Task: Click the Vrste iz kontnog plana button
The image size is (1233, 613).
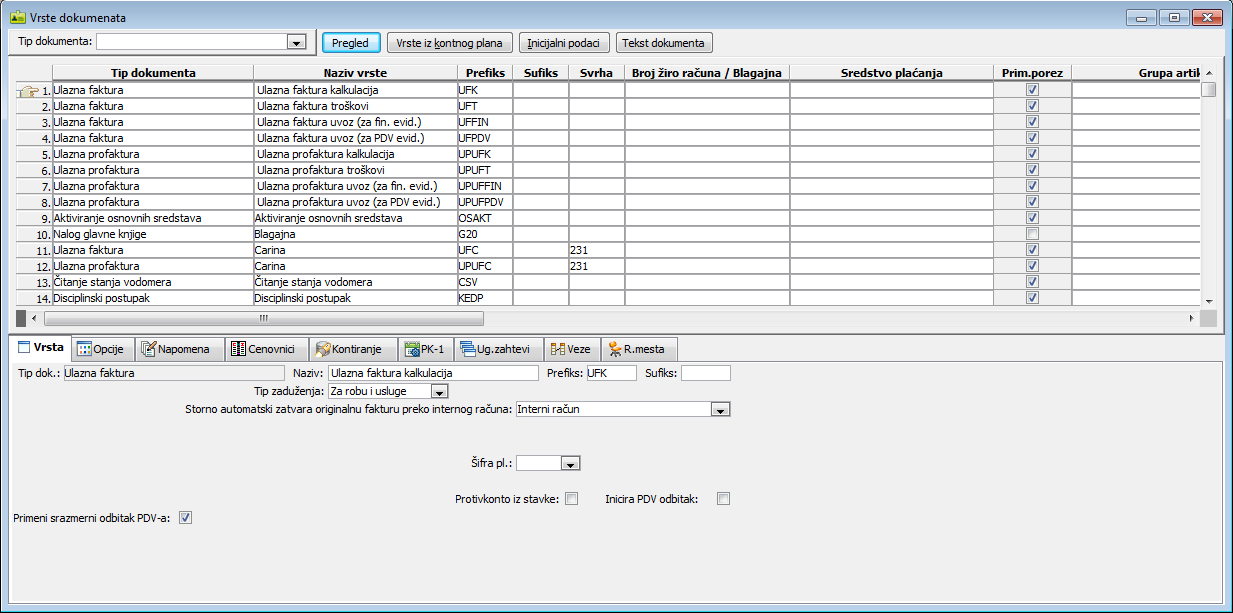Action: pos(450,43)
